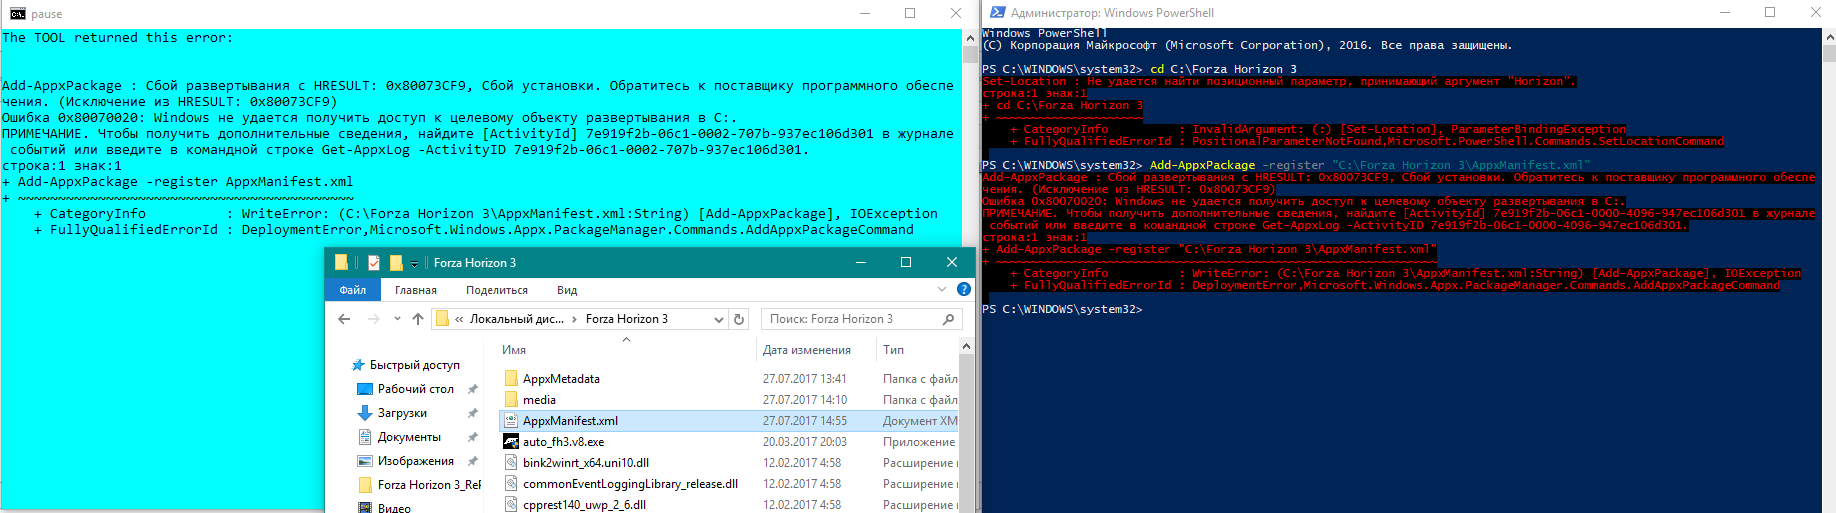Go up one folder level with up arrow

[418, 319]
